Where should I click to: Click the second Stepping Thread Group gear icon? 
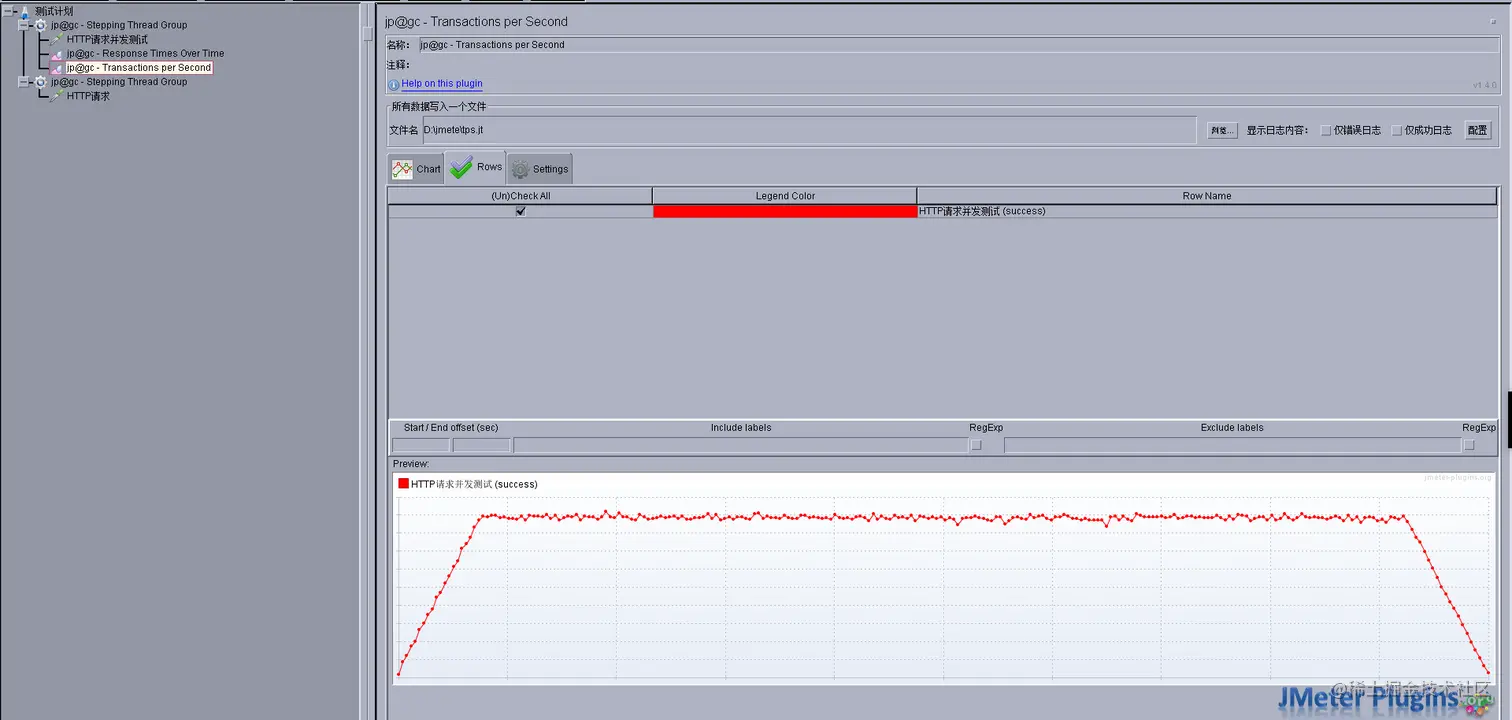[x=41, y=82]
